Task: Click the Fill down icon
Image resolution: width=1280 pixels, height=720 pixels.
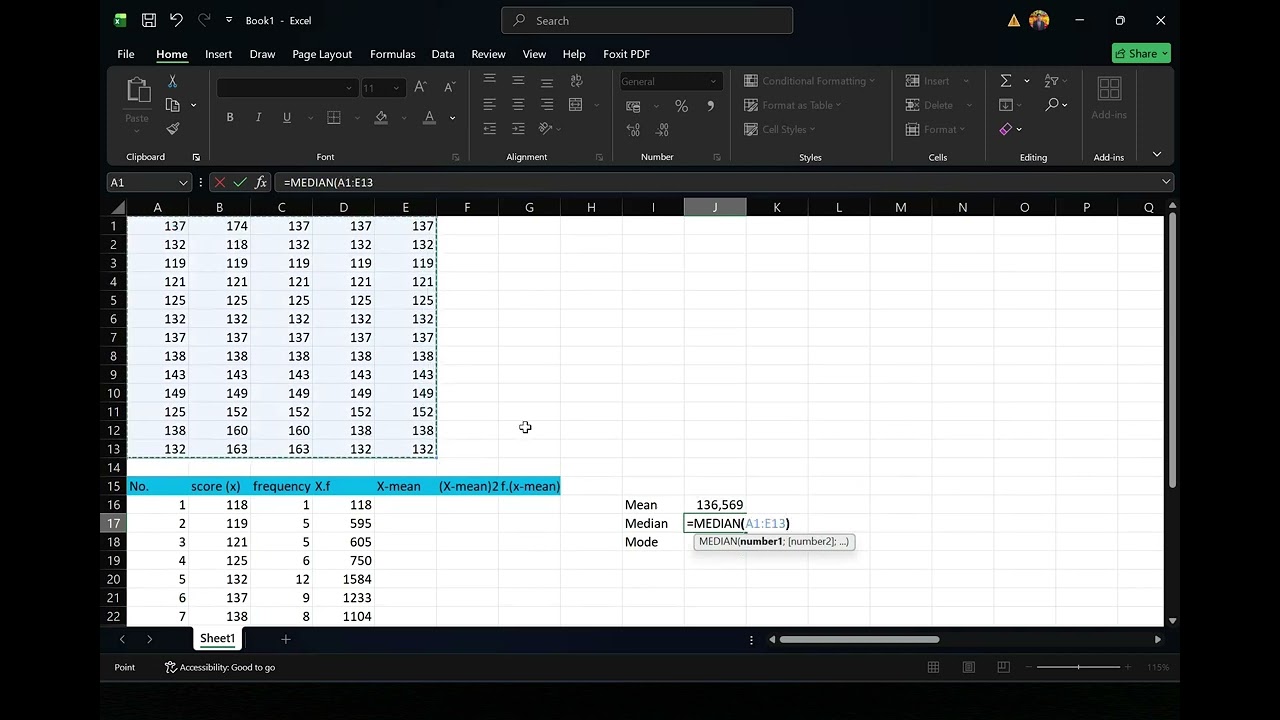Action: click(x=1006, y=105)
